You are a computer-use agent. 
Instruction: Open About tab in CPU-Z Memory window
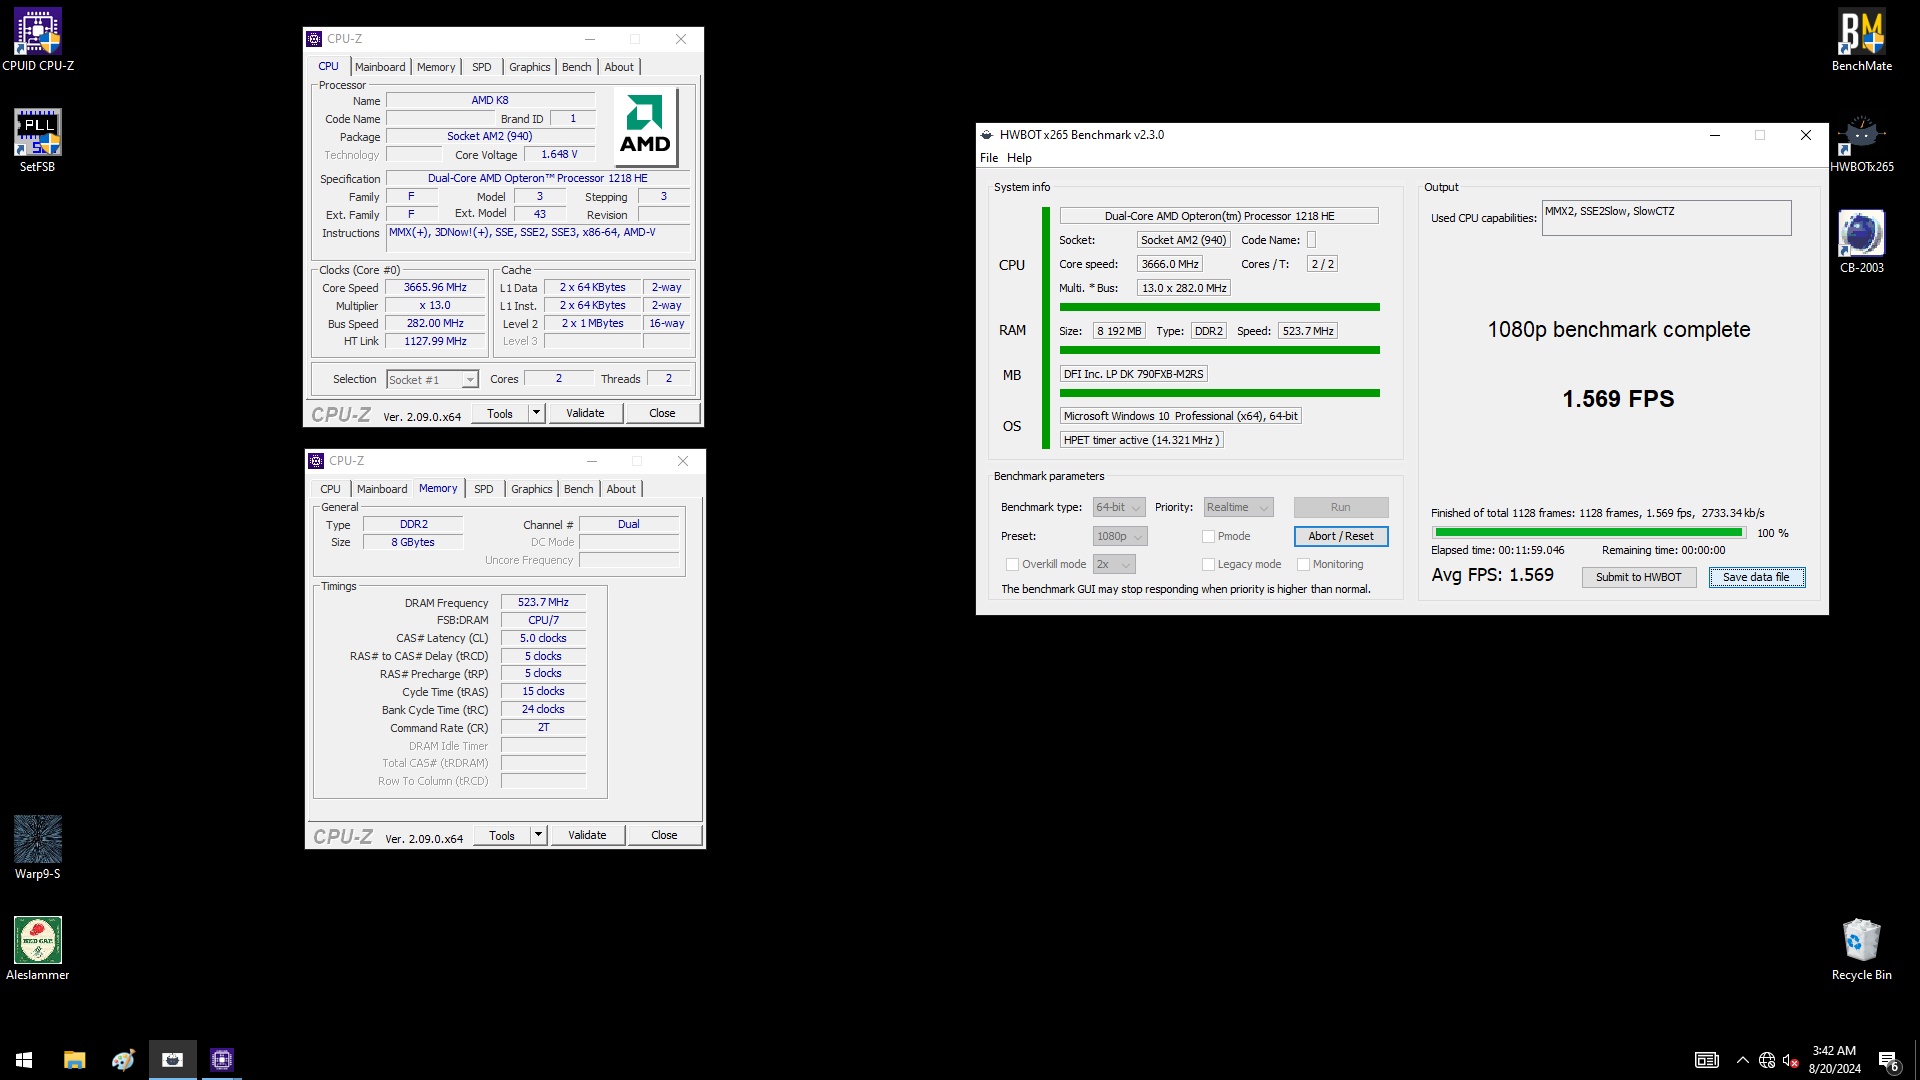[621, 489]
